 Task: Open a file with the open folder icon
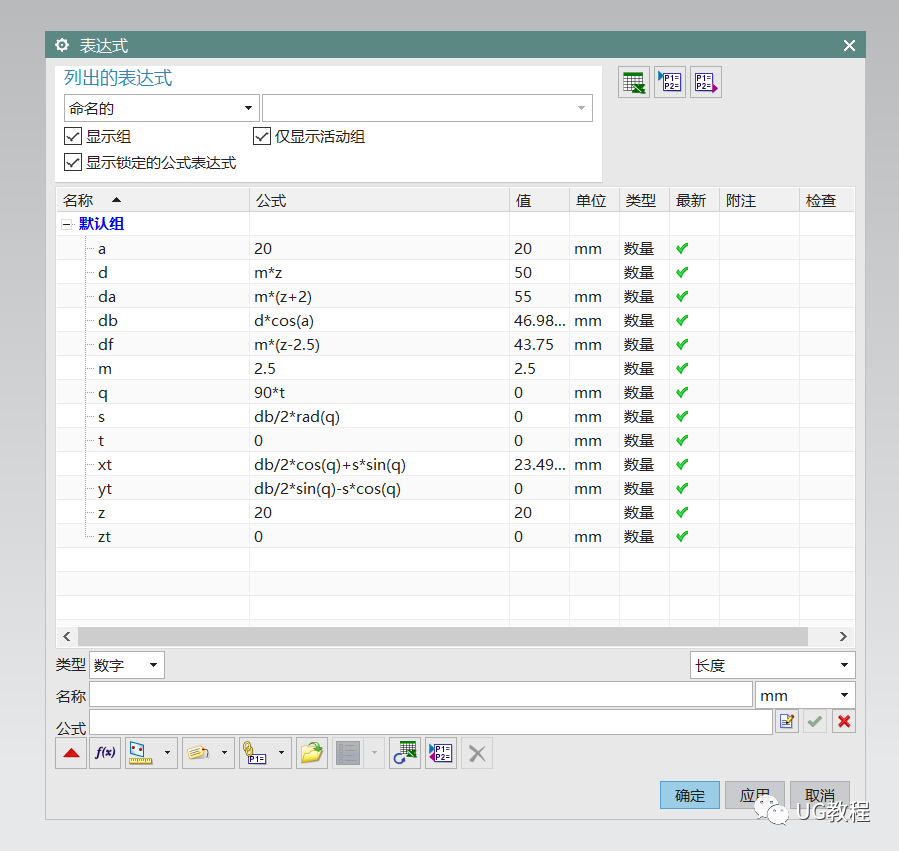tap(311, 753)
